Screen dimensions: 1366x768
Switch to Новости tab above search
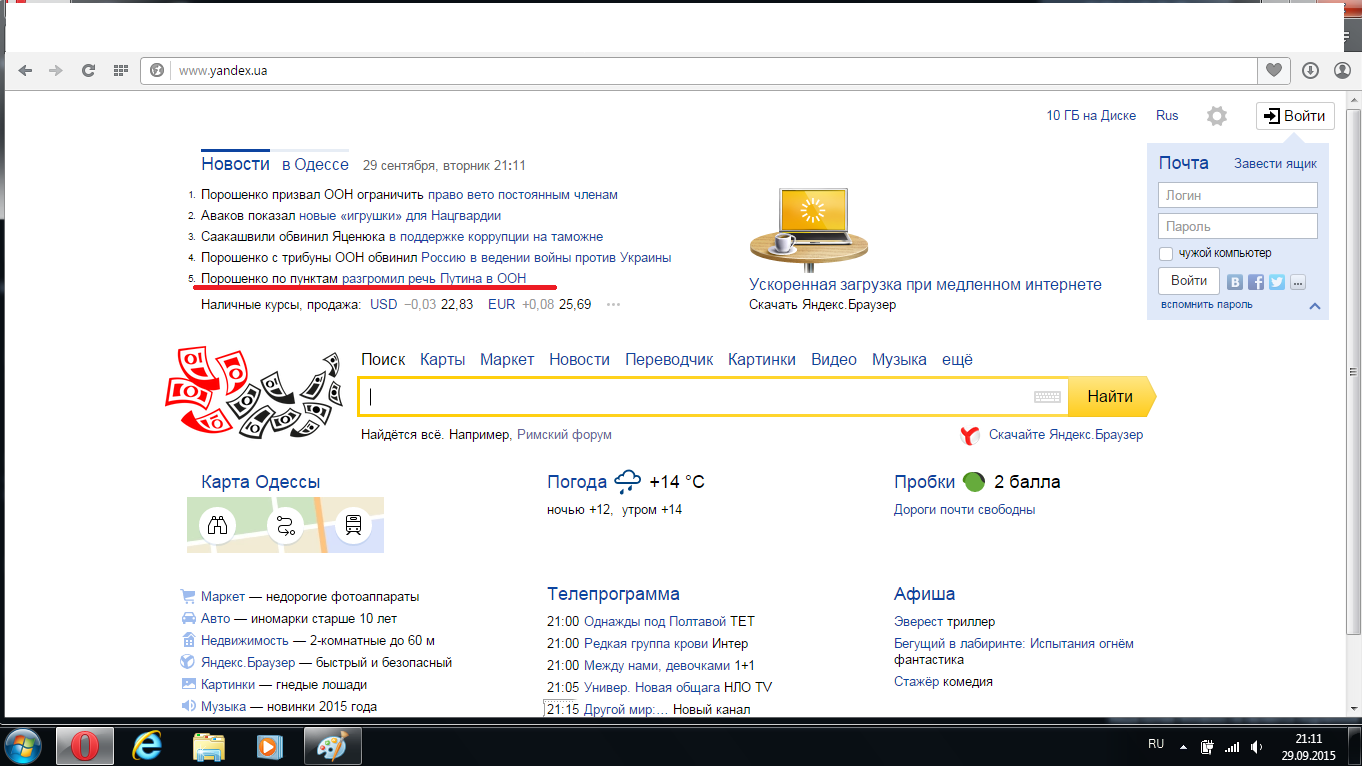[579, 360]
